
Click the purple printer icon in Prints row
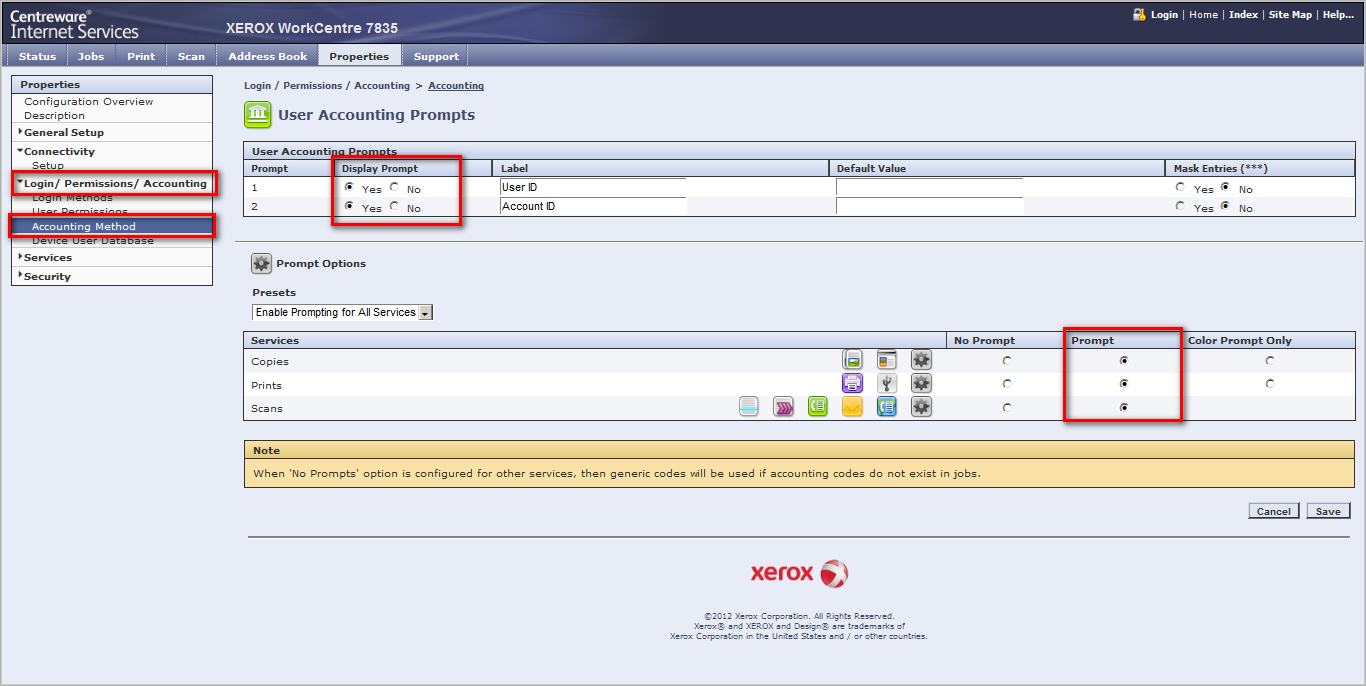coord(852,384)
